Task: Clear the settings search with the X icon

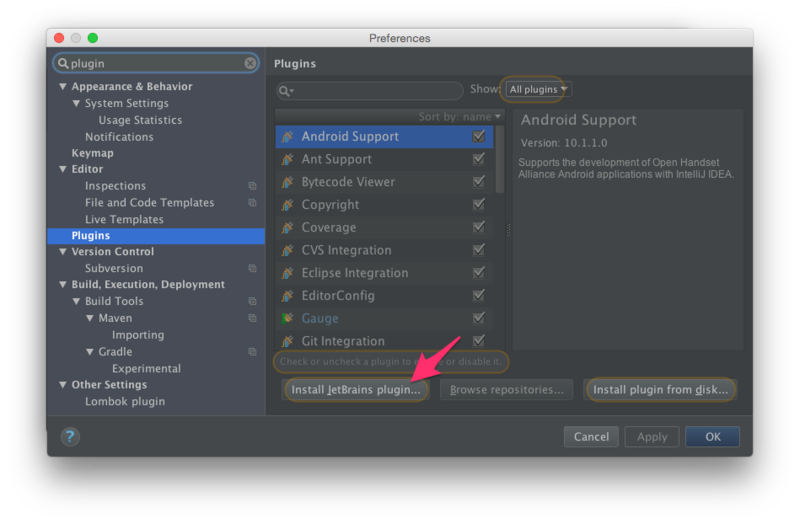Action: point(250,63)
